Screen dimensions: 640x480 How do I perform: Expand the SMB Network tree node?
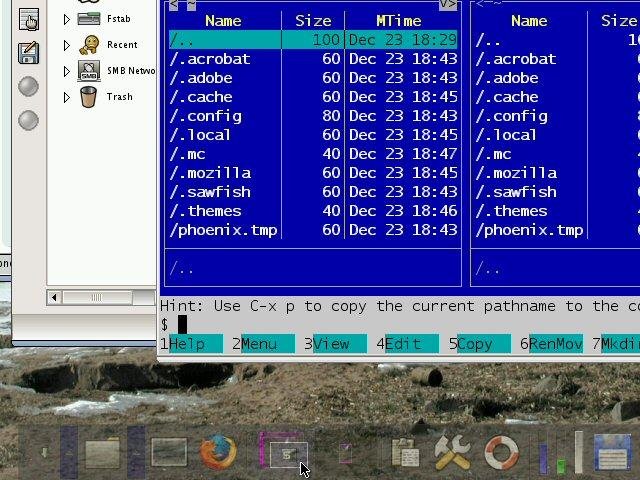[67, 71]
